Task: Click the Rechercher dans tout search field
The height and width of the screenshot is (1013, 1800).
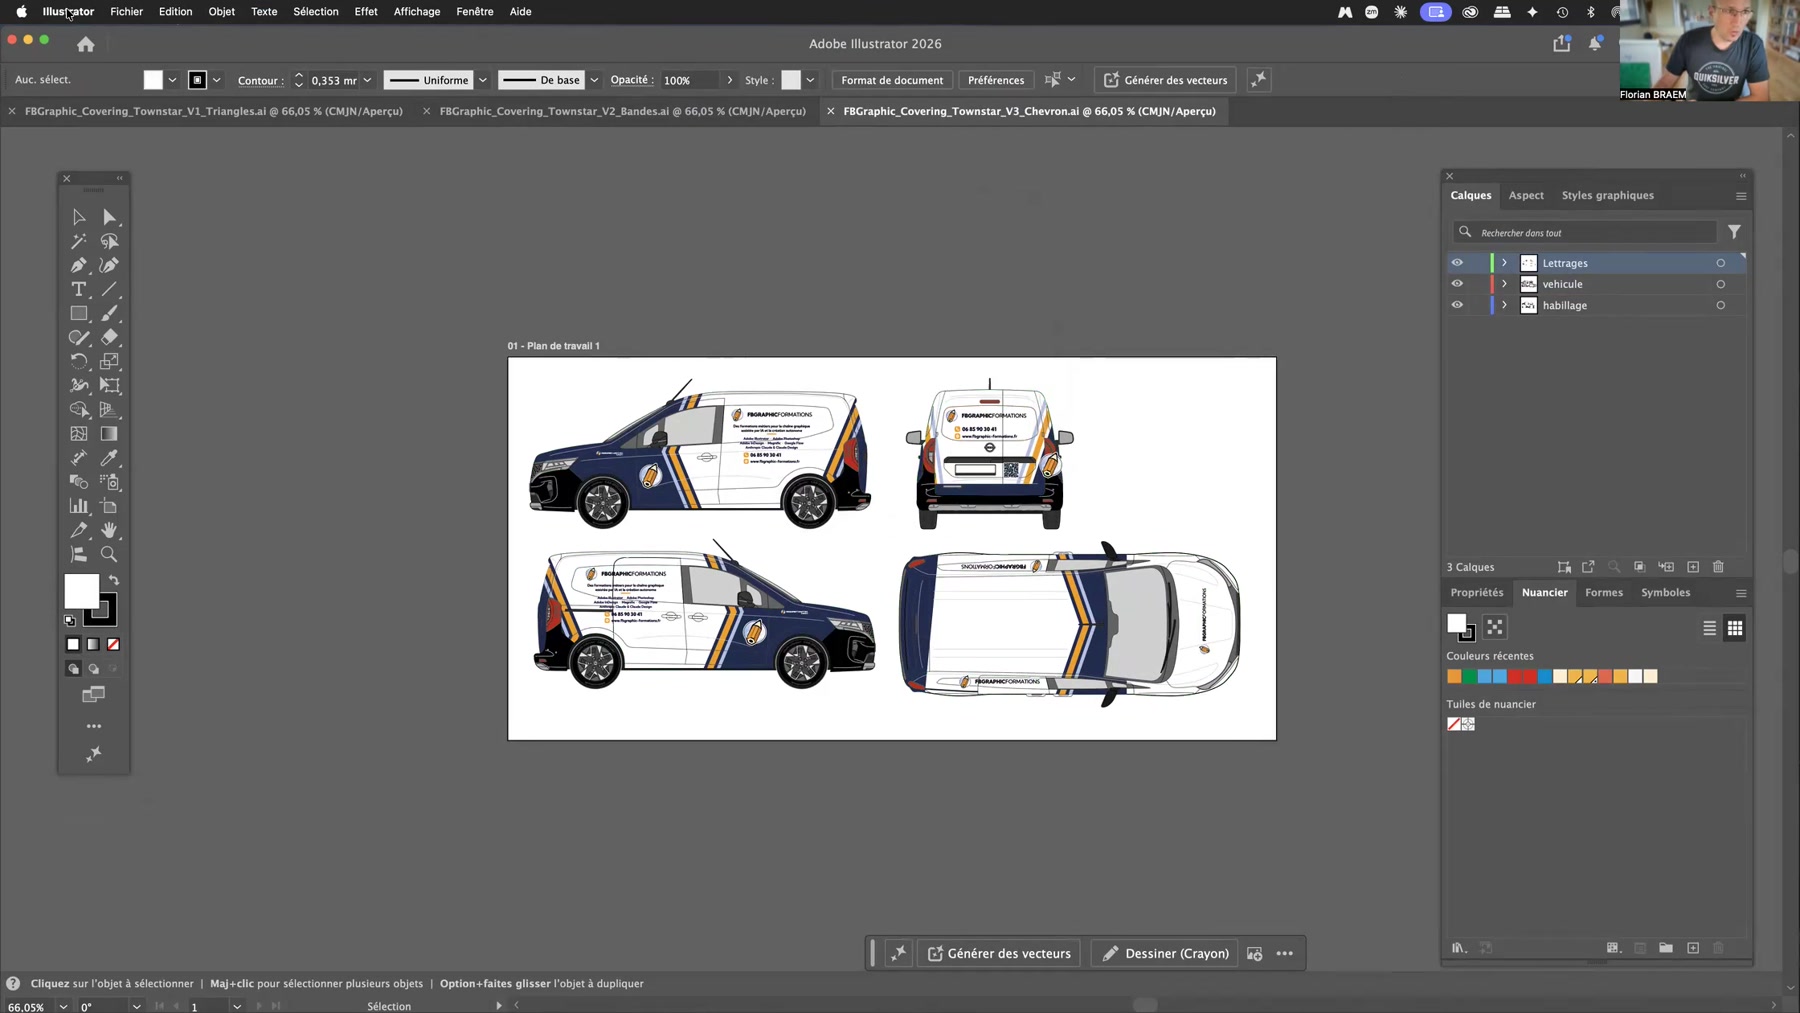Action: coord(1585,232)
